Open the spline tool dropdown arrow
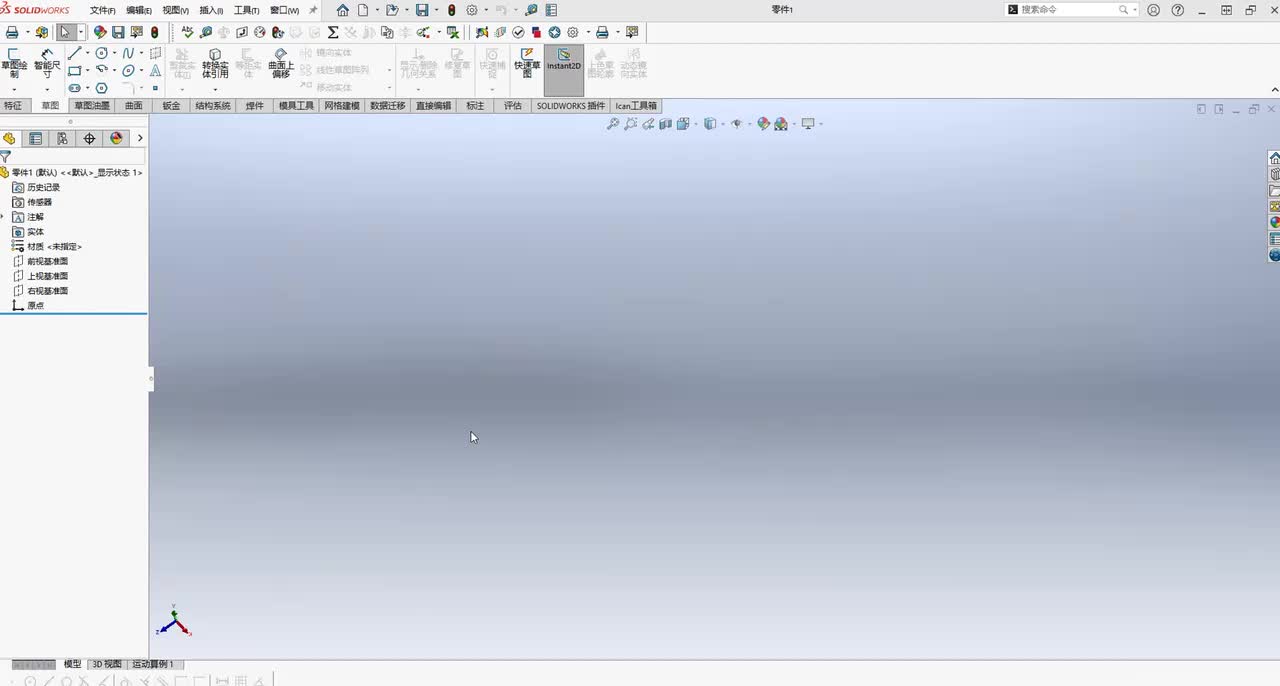1280x686 pixels. [141, 53]
